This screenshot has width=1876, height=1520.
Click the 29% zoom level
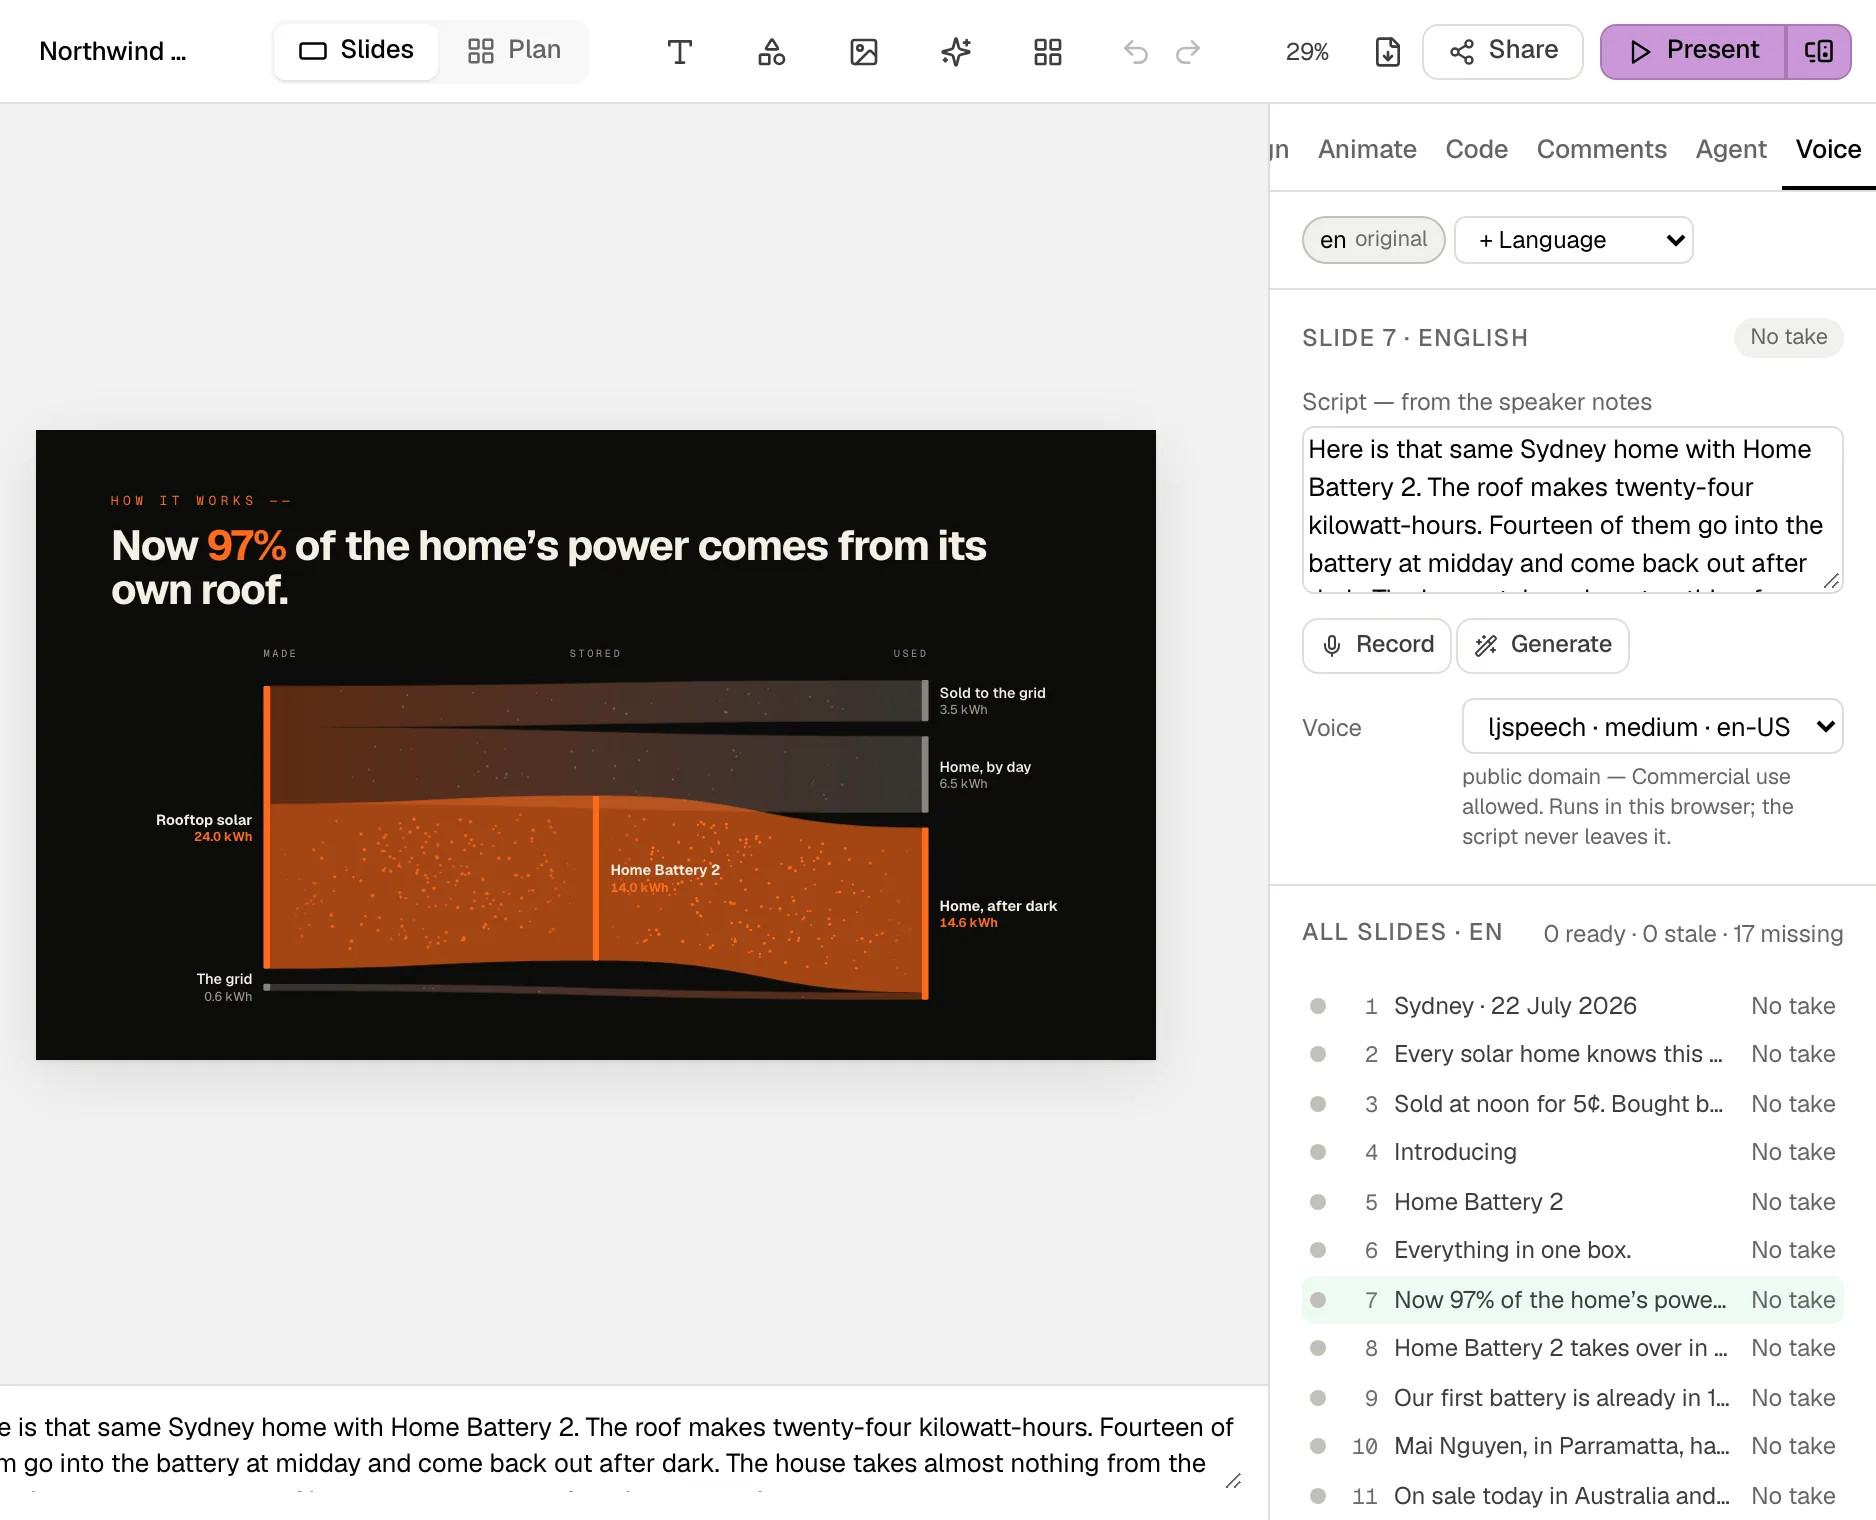click(1307, 52)
